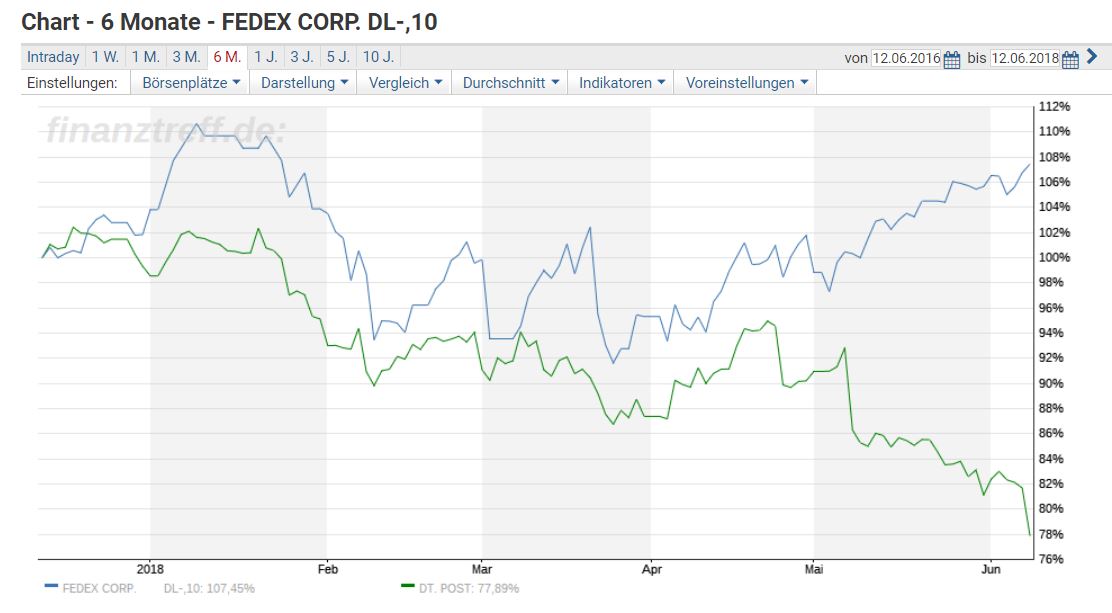Click the 2018 x-axis label
This screenshot has width=1112, height=613.
(150, 569)
